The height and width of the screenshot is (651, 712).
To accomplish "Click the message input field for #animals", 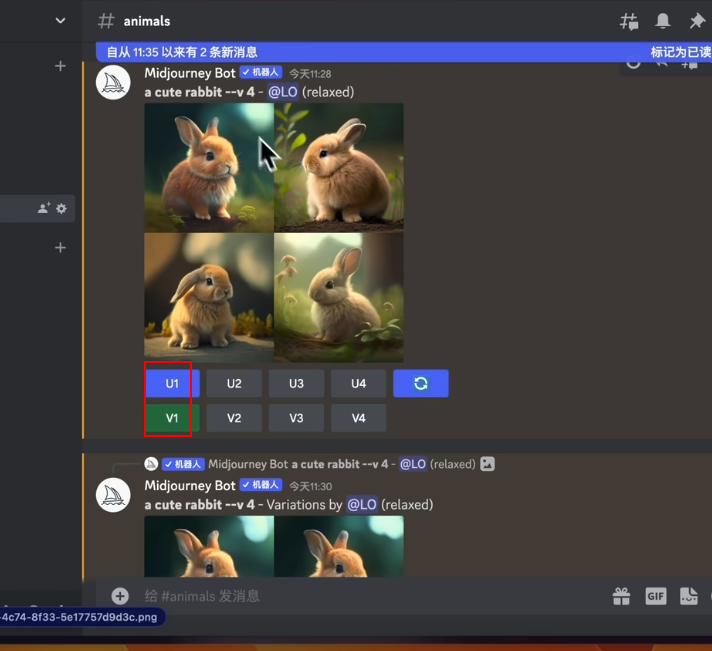I will (360, 596).
